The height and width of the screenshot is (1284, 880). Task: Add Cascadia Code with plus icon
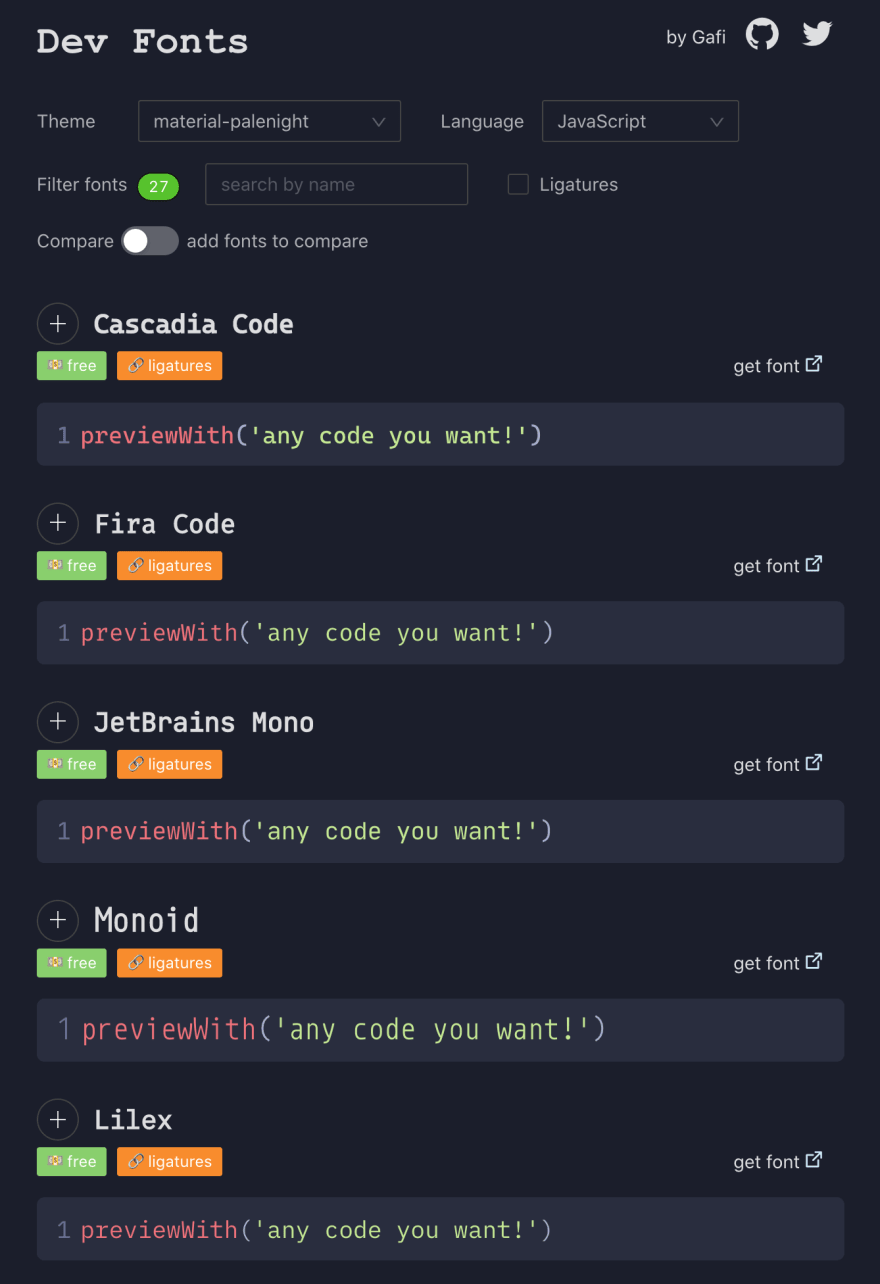(x=58, y=324)
